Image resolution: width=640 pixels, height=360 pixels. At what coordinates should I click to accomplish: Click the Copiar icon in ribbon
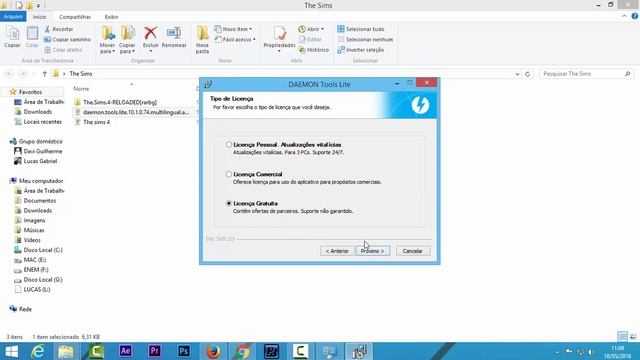click(12, 37)
